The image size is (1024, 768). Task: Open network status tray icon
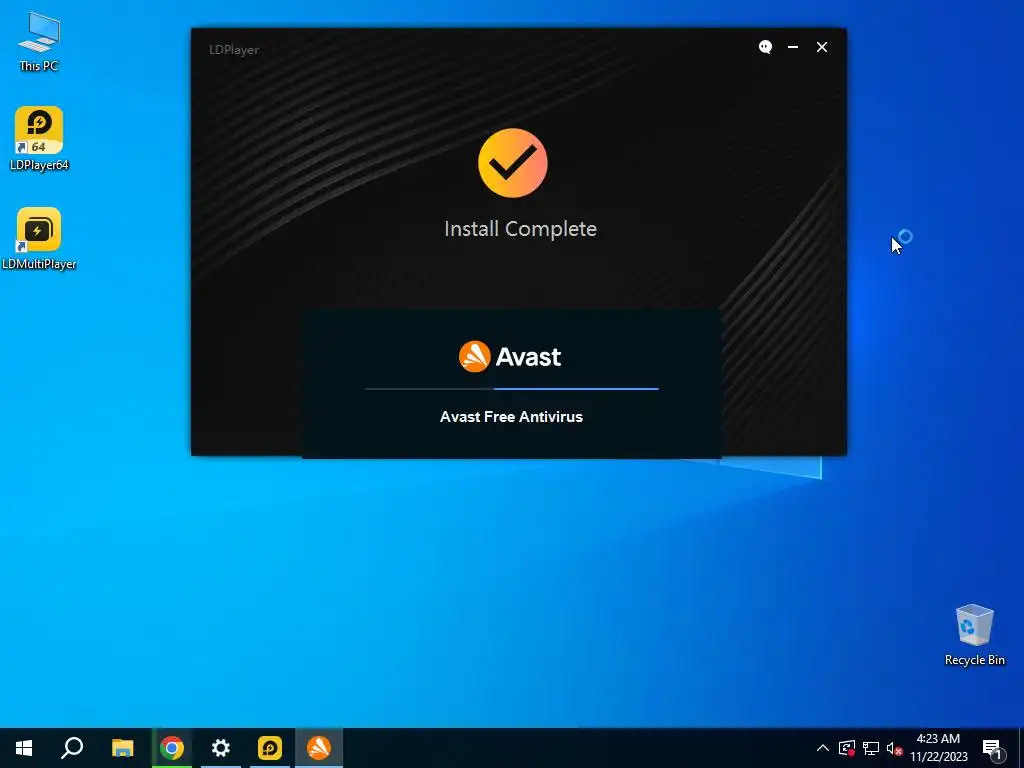tap(871, 748)
